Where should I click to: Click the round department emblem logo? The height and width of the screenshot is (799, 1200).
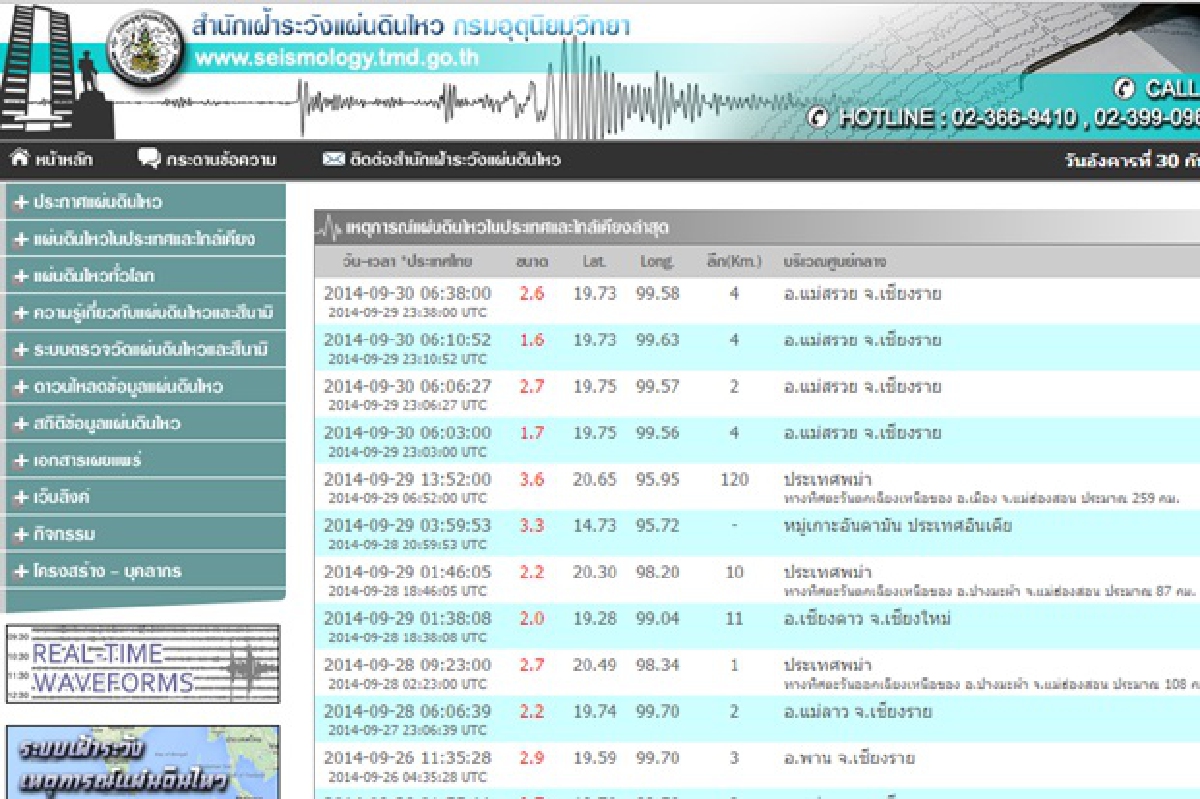(x=146, y=49)
